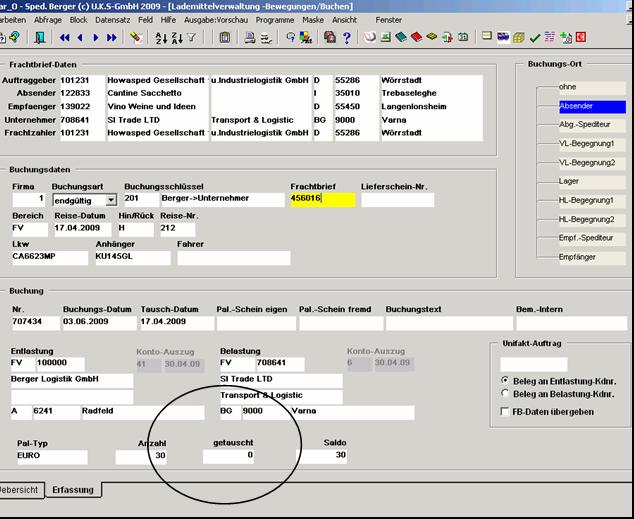Click the Unifakt-Auftrag input field
This screenshot has height=519, width=634.
534,364
